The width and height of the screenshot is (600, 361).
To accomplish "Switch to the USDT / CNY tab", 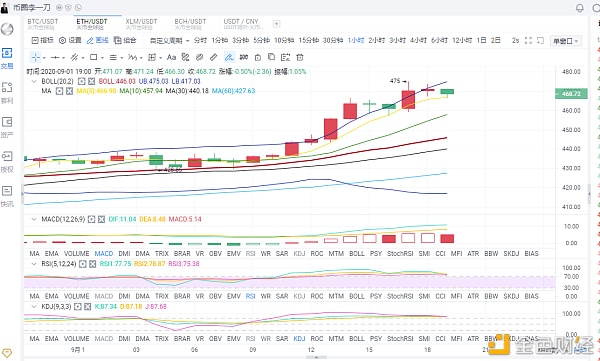I will pos(243,24).
